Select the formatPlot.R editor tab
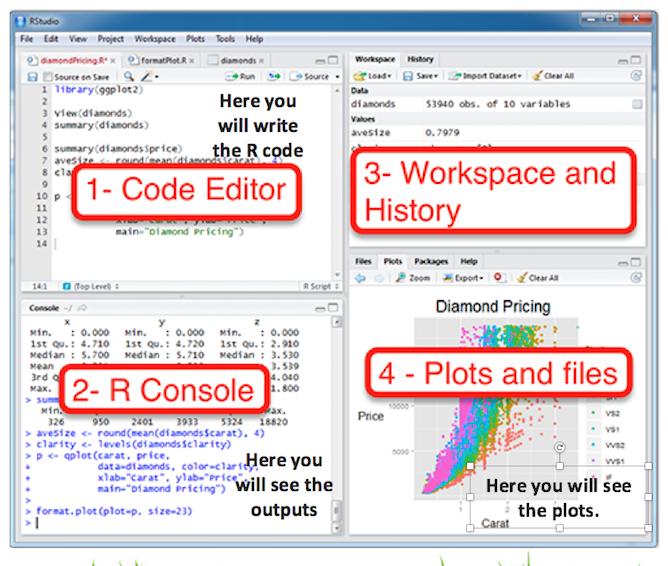Image resolution: width=668 pixels, height=566 pixels. point(167,60)
